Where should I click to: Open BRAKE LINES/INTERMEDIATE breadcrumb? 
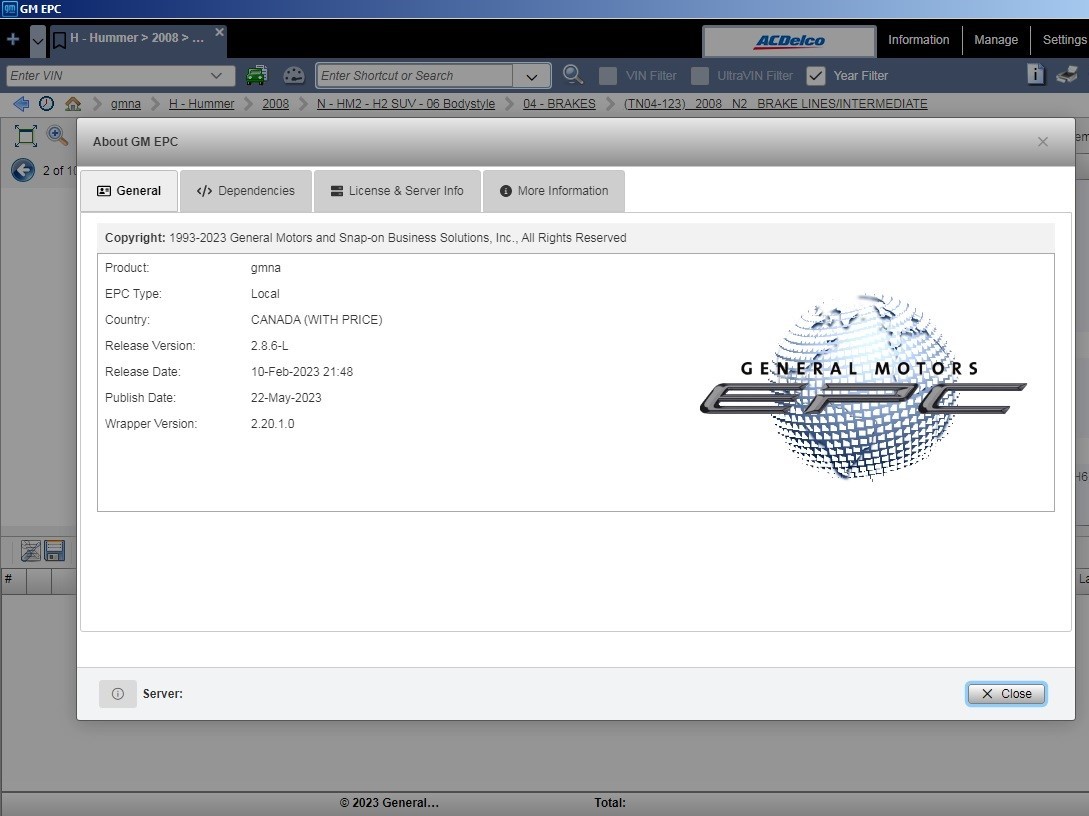pyautogui.click(x=775, y=103)
